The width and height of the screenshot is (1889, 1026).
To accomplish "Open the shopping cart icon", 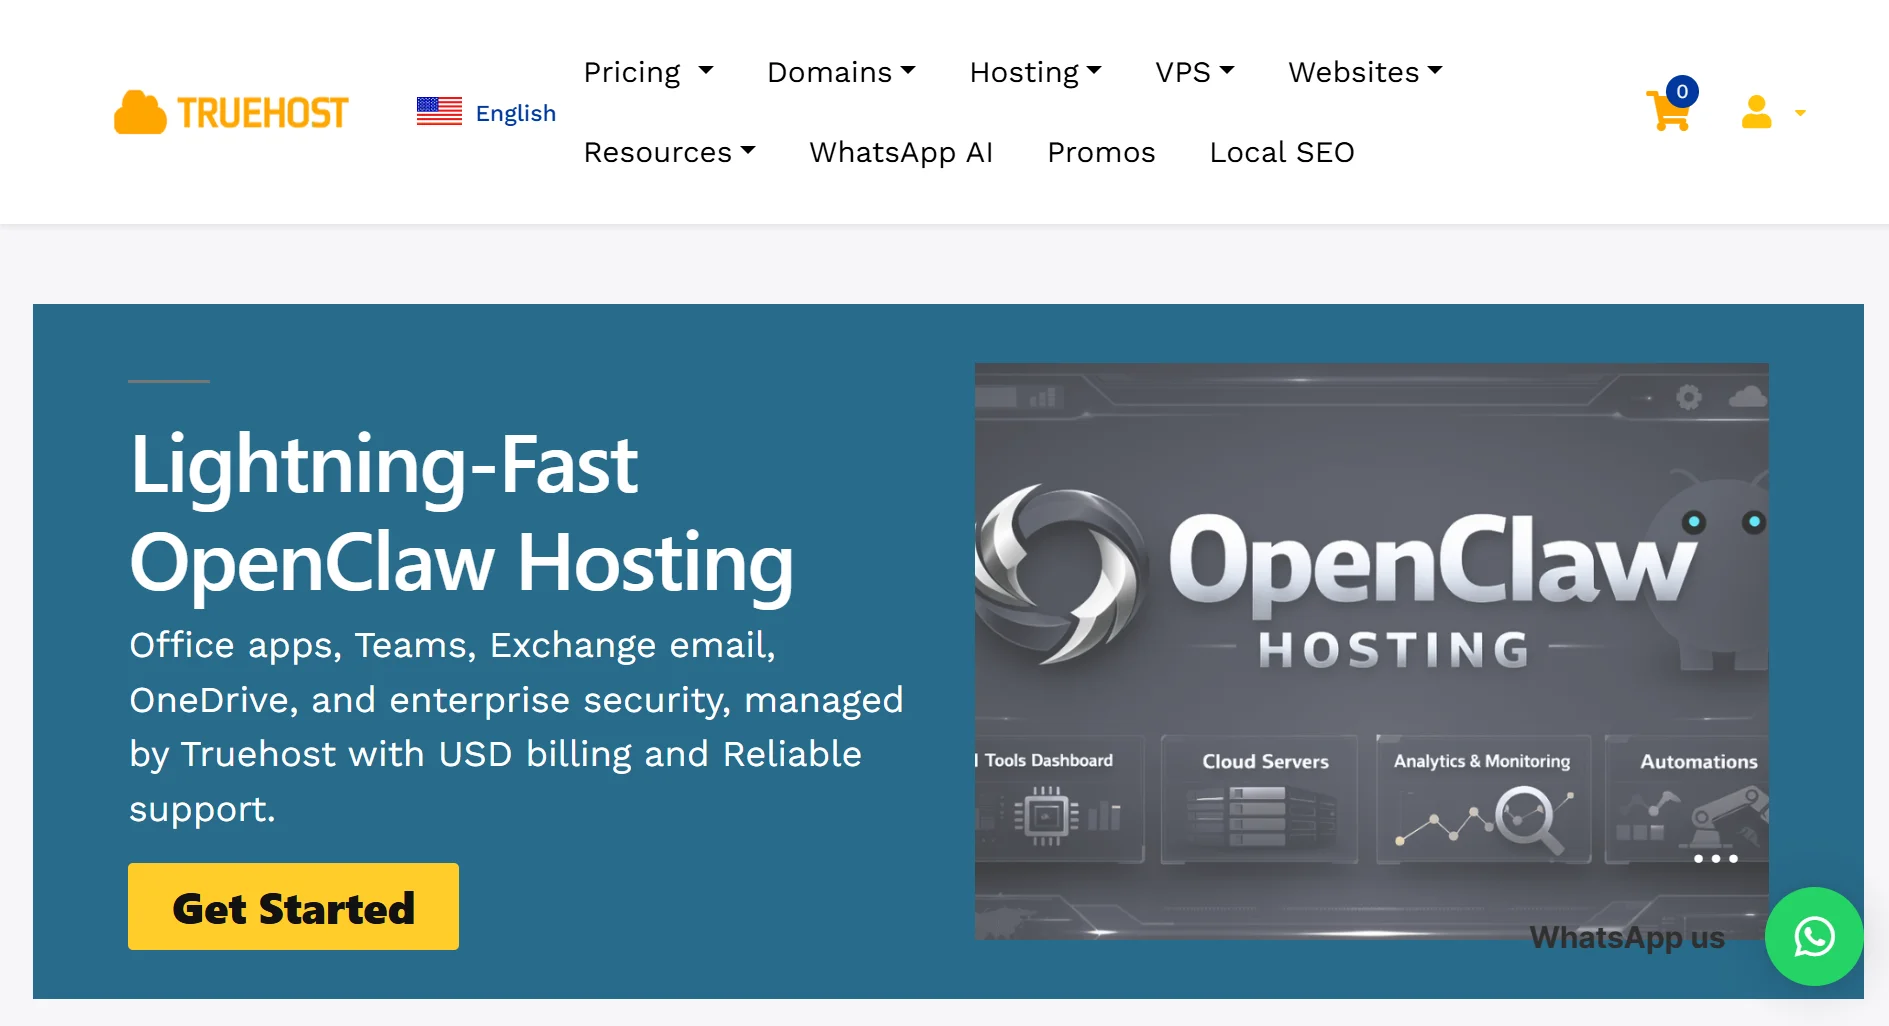I will coord(1668,112).
